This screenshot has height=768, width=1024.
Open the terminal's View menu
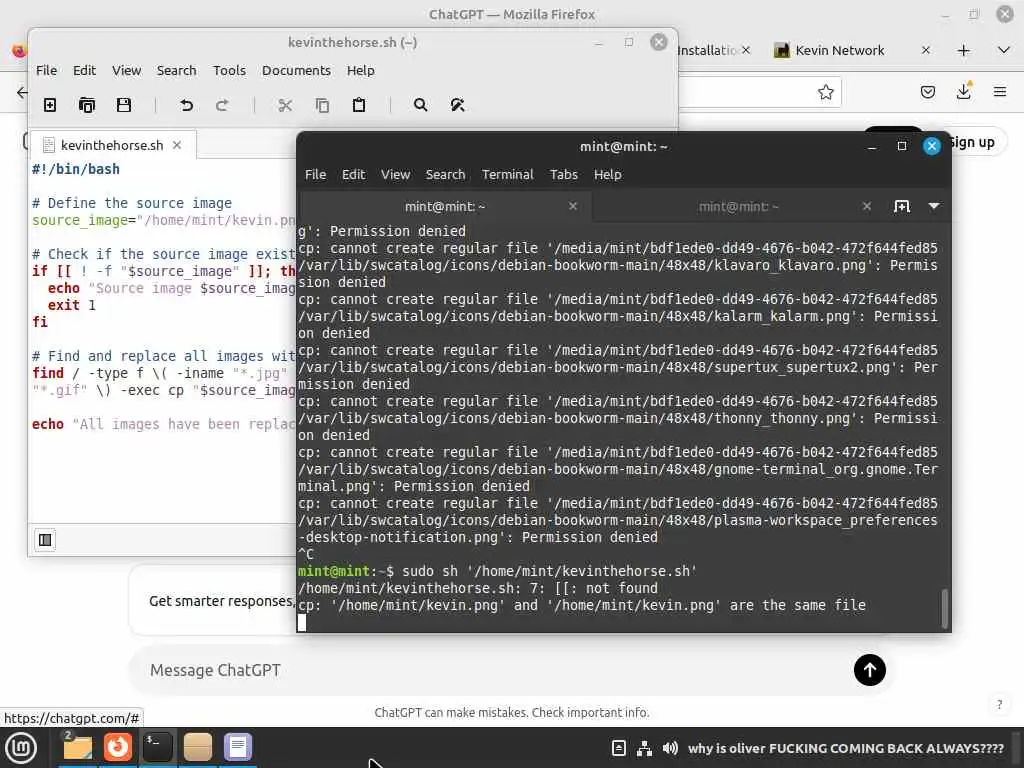pos(395,174)
